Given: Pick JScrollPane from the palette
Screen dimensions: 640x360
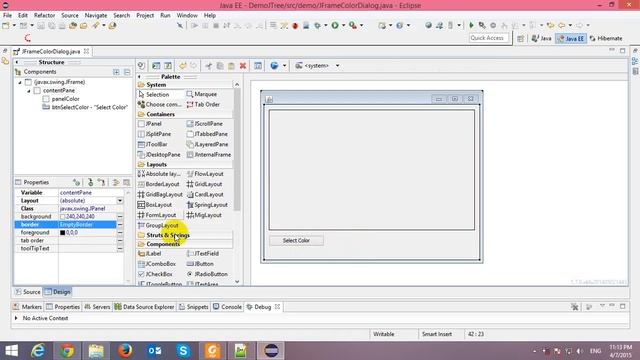Looking at the screenshot, I should [205, 124].
